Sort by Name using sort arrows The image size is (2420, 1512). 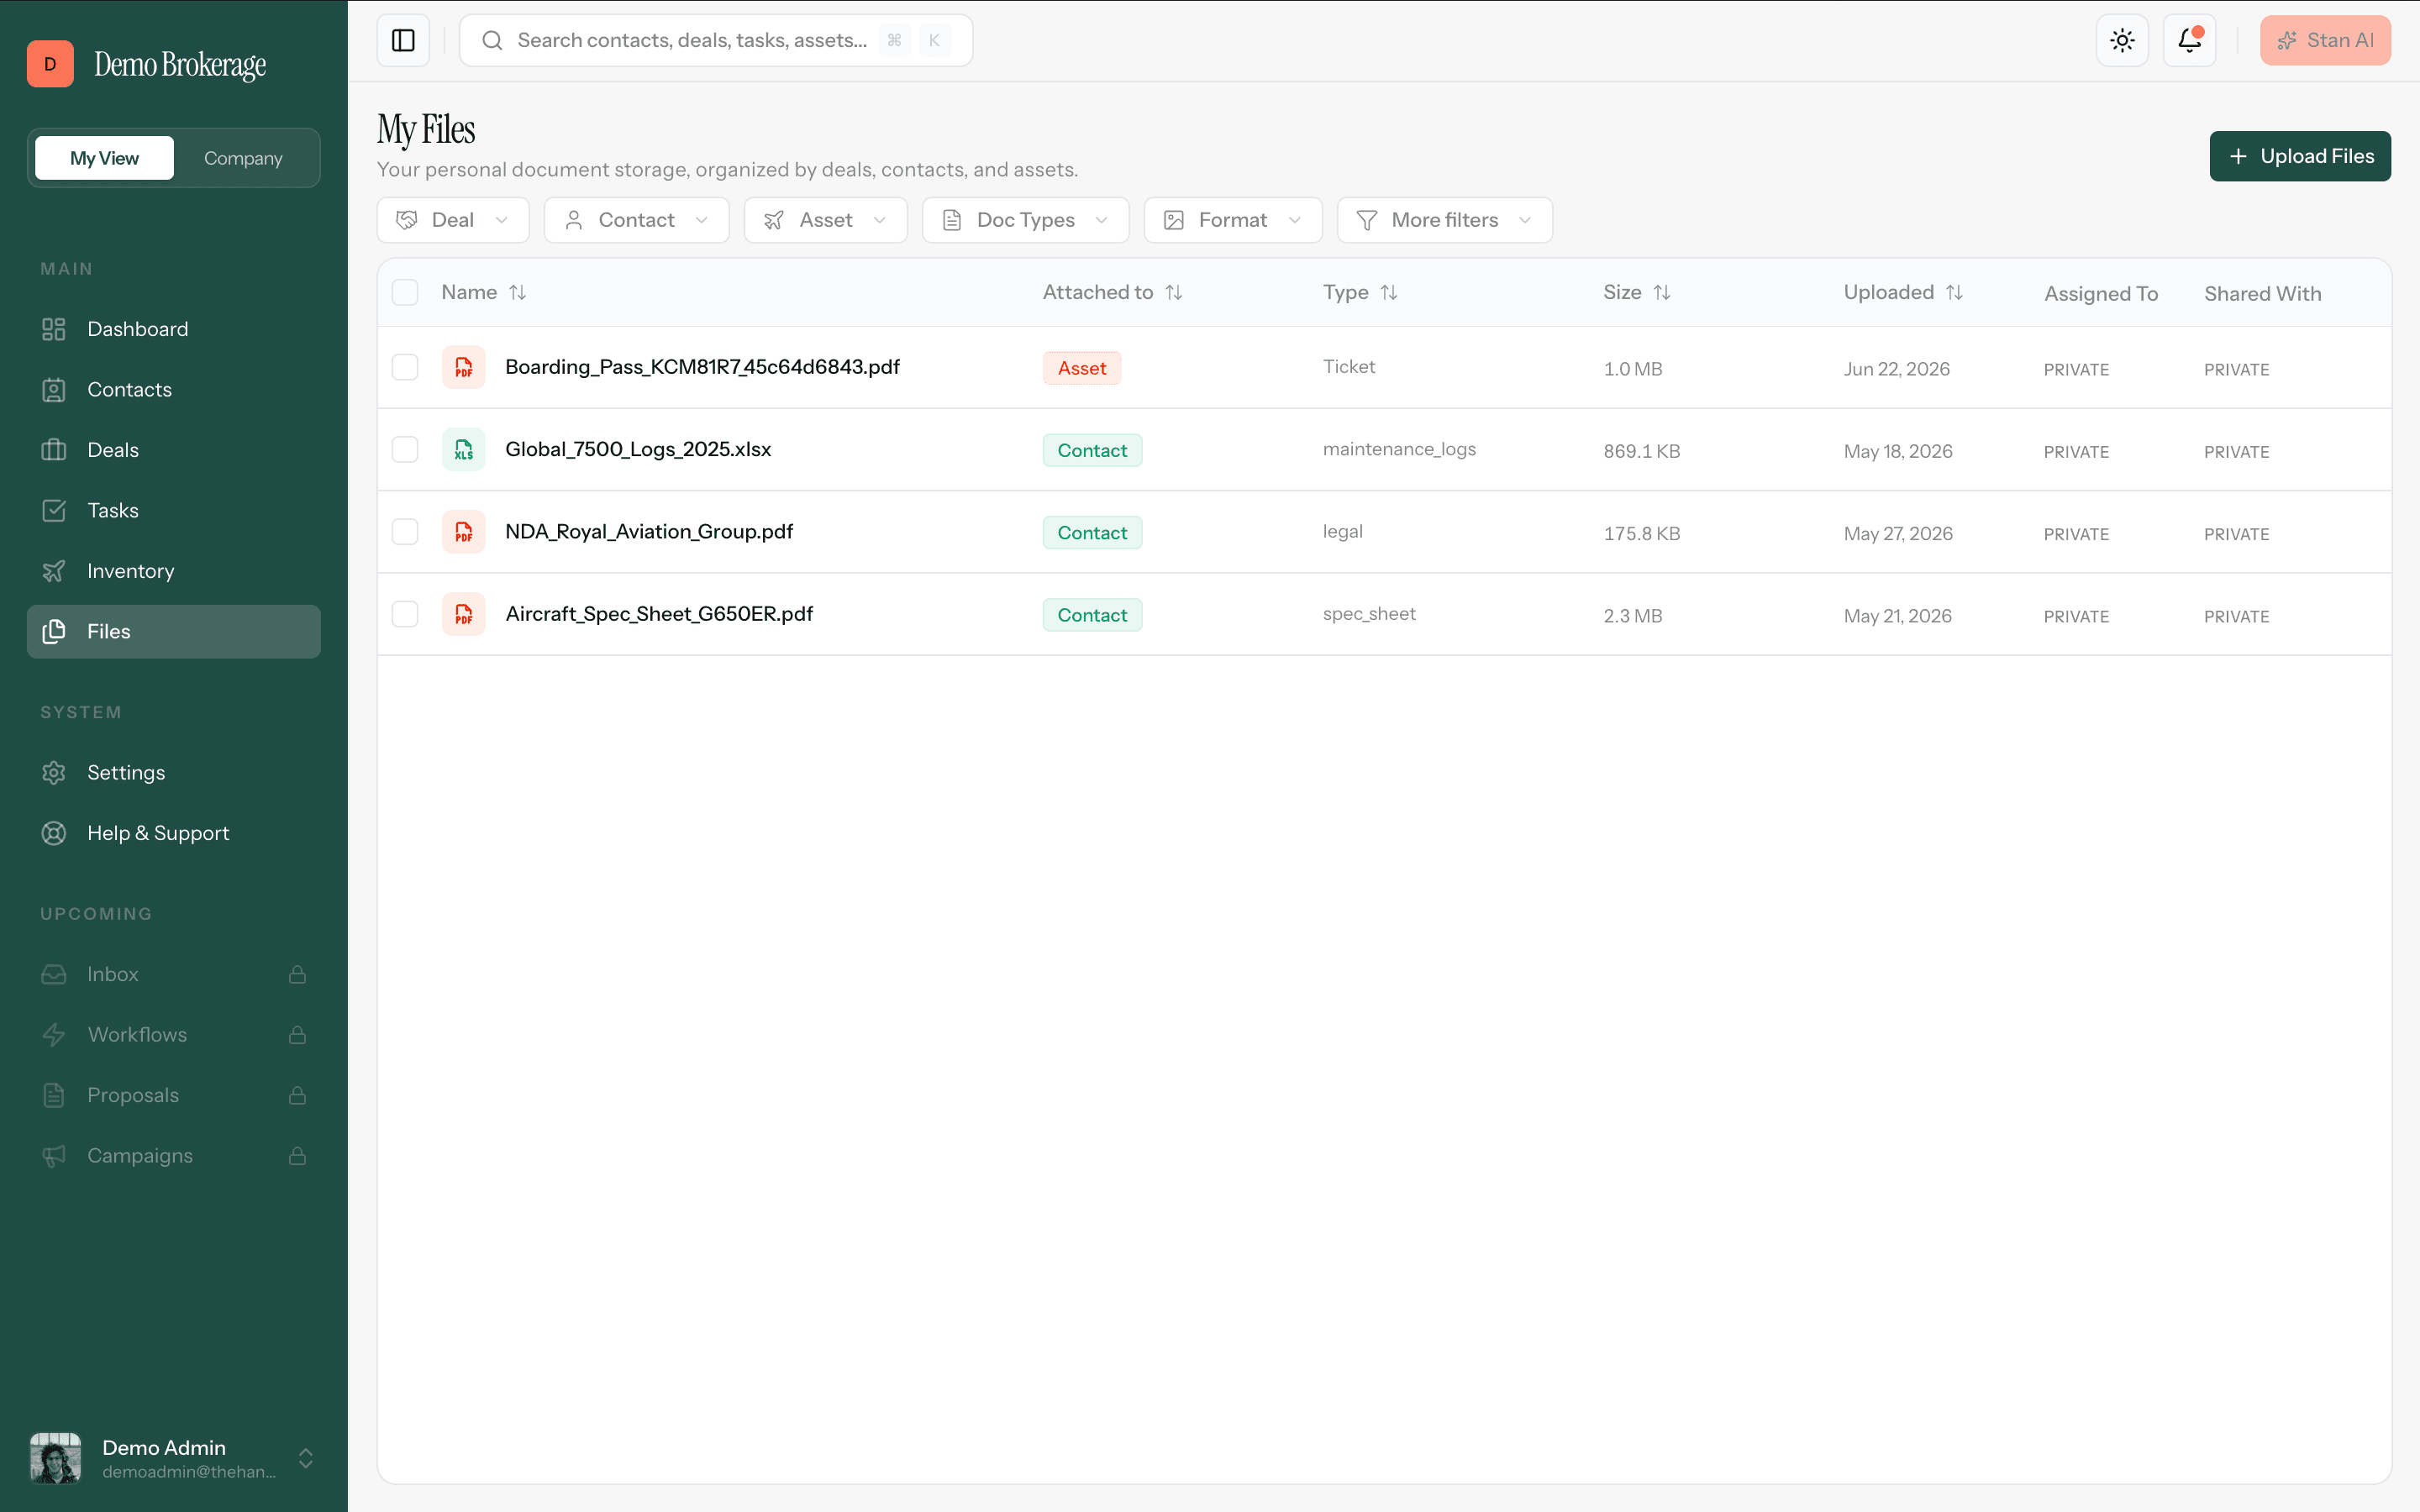[517, 292]
